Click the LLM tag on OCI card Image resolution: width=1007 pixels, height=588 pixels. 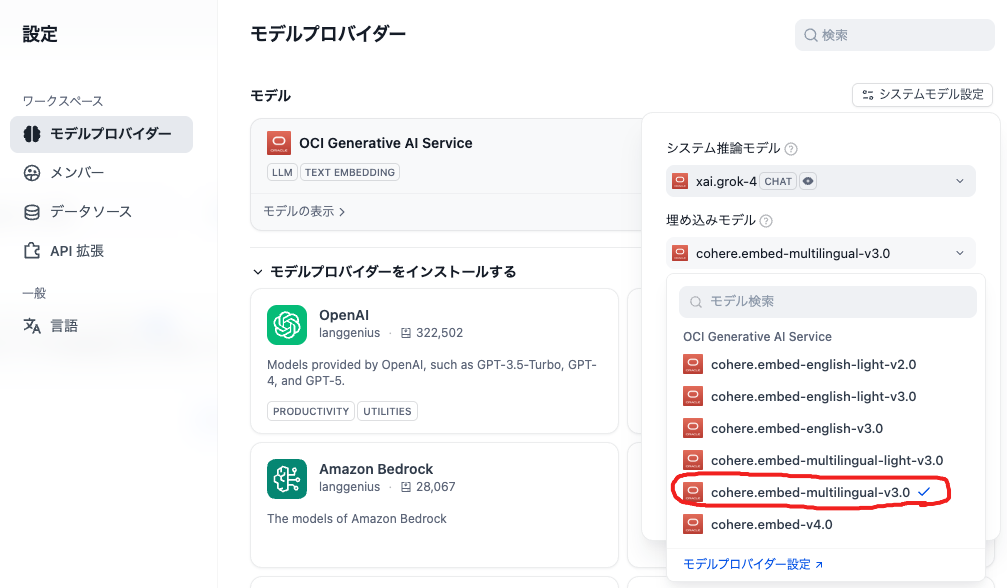tap(282, 172)
